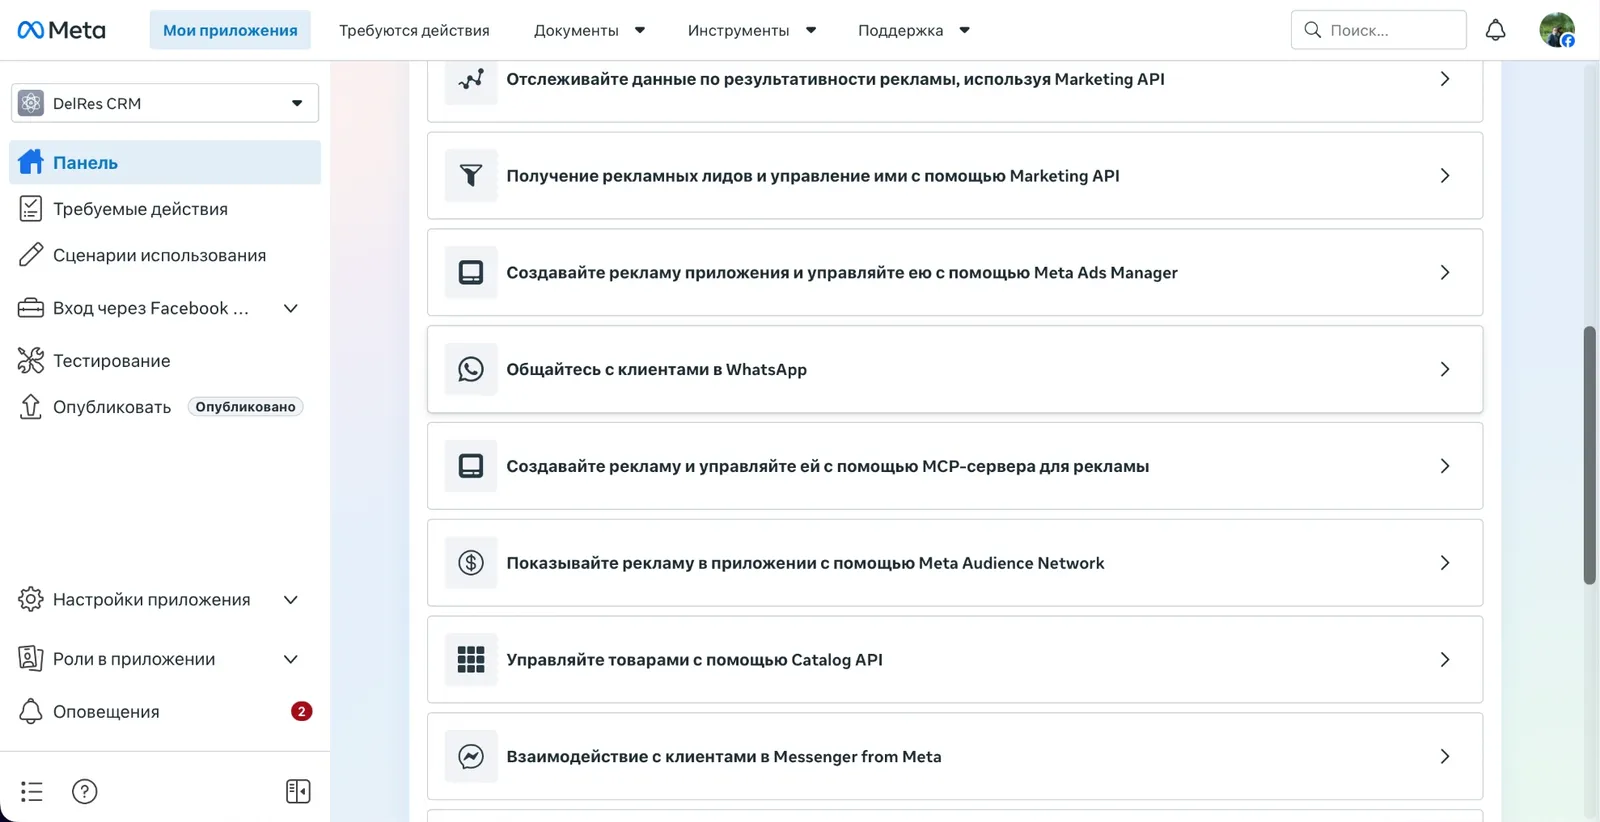Open Управляйте товарами с помощью Catalog API
1600x822 pixels.
coord(955,660)
